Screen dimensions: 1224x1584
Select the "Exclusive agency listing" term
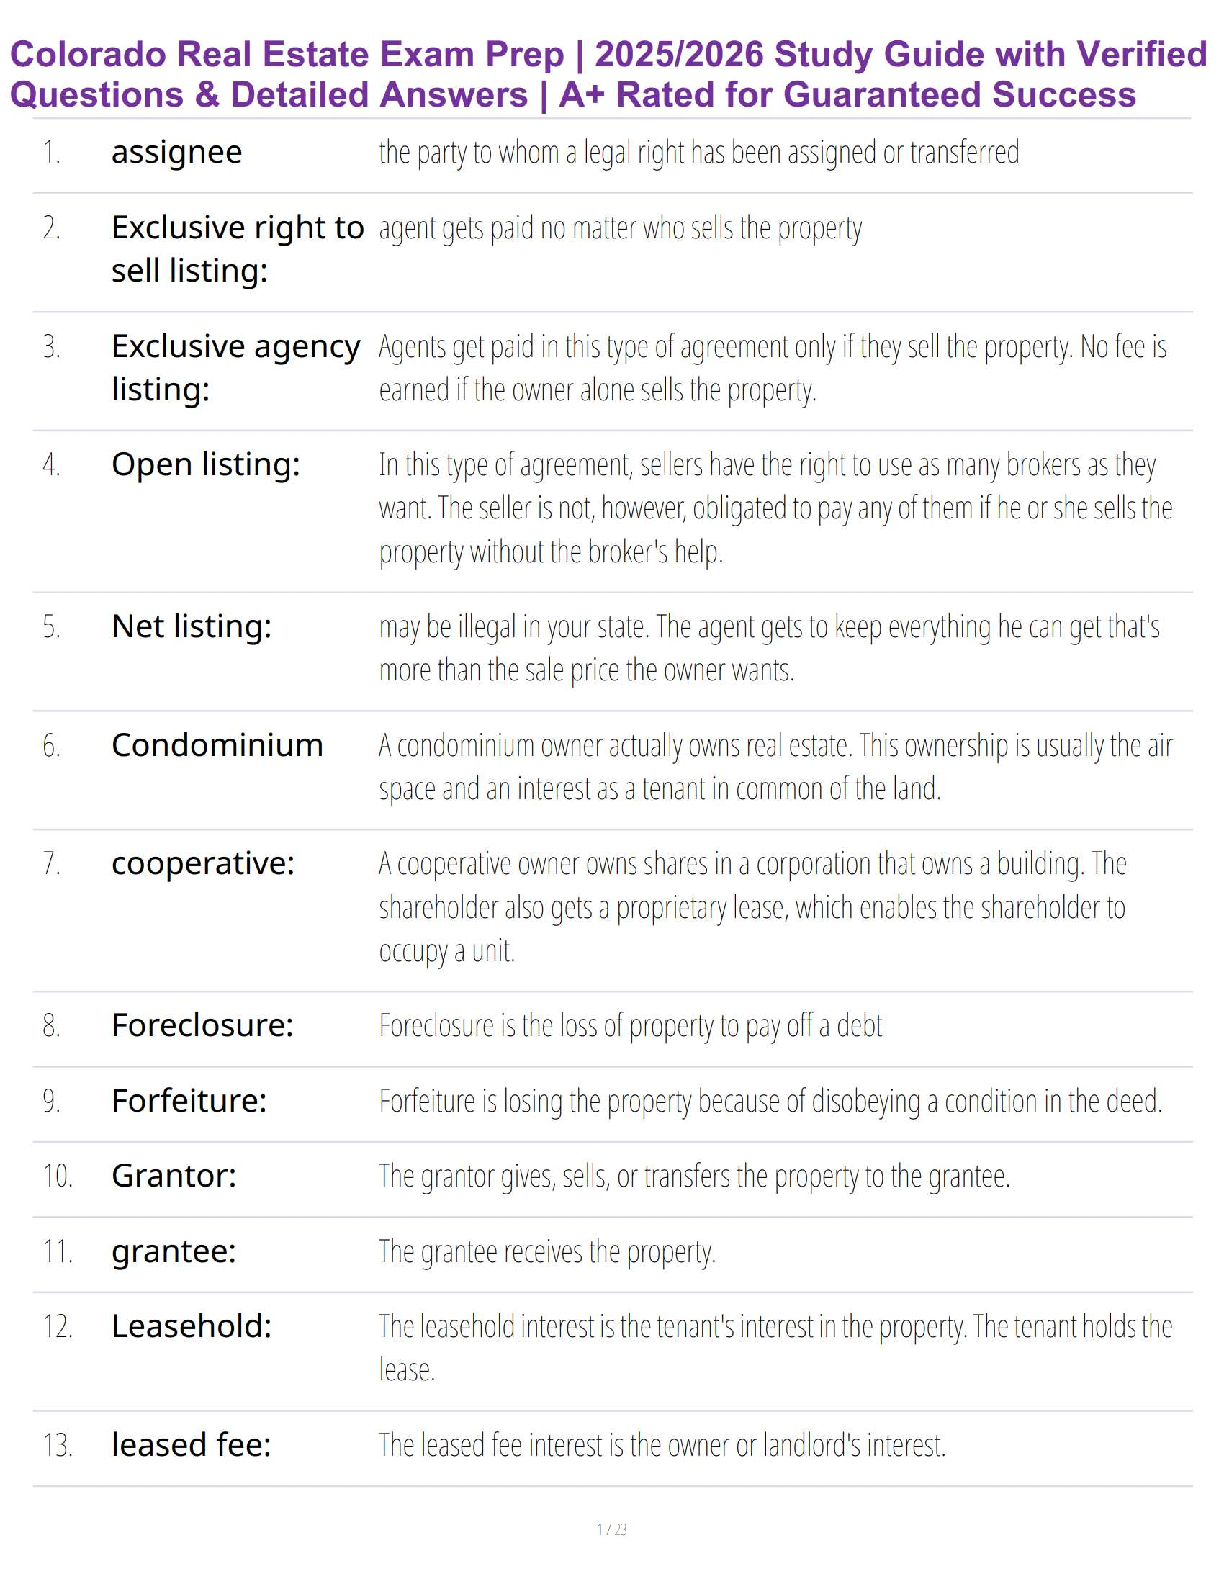pos(235,367)
